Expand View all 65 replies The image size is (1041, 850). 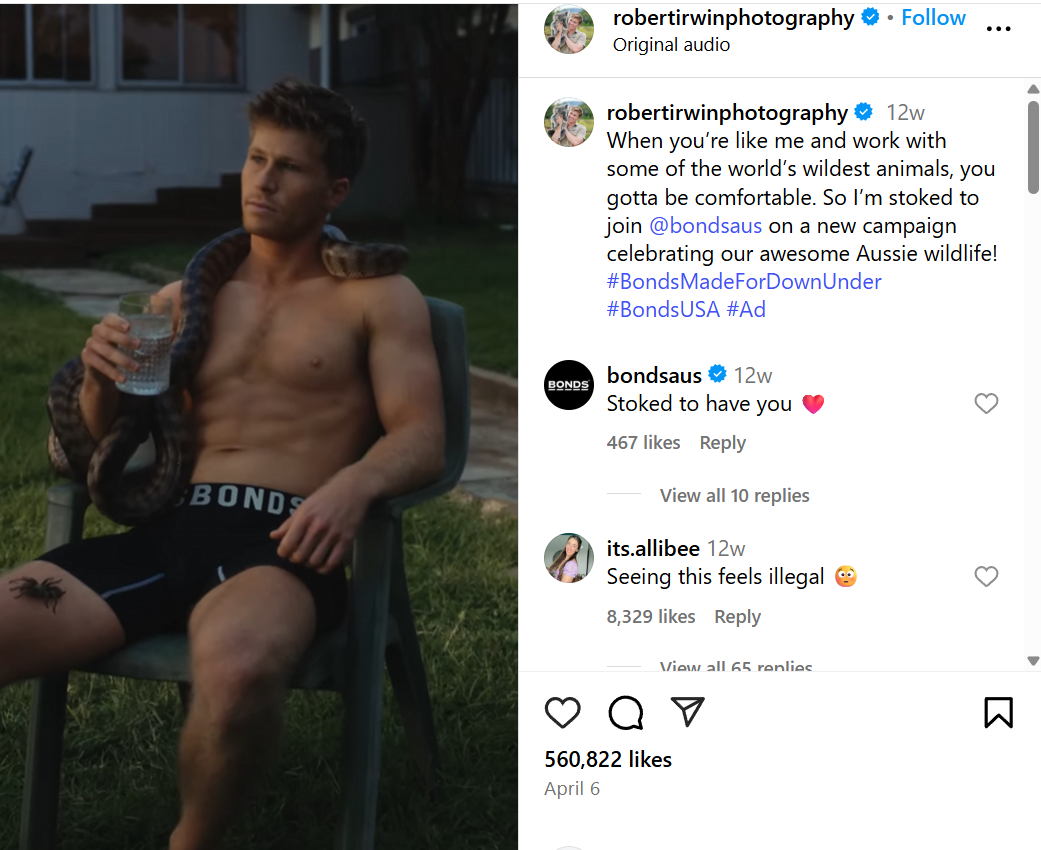(736, 665)
